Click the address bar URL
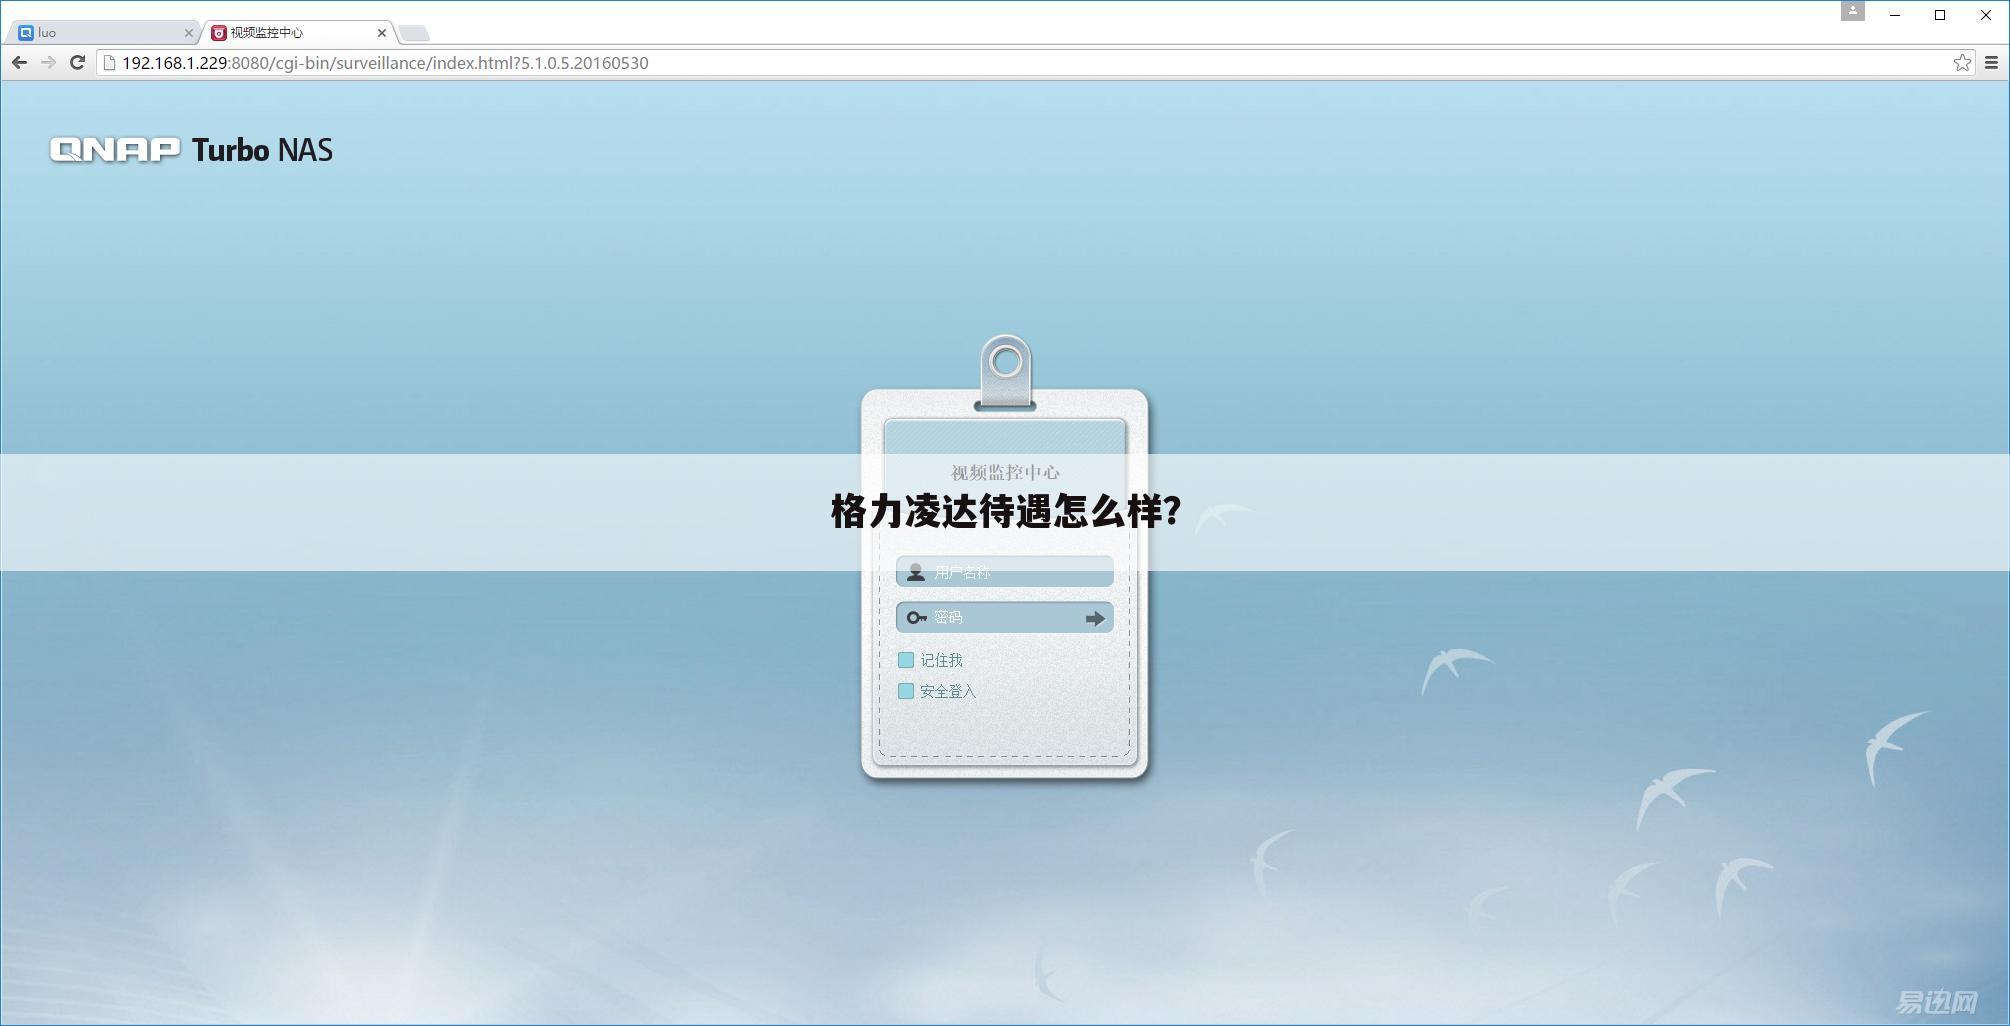The height and width of the screenshot is (1026, 2010). (385, 63)
